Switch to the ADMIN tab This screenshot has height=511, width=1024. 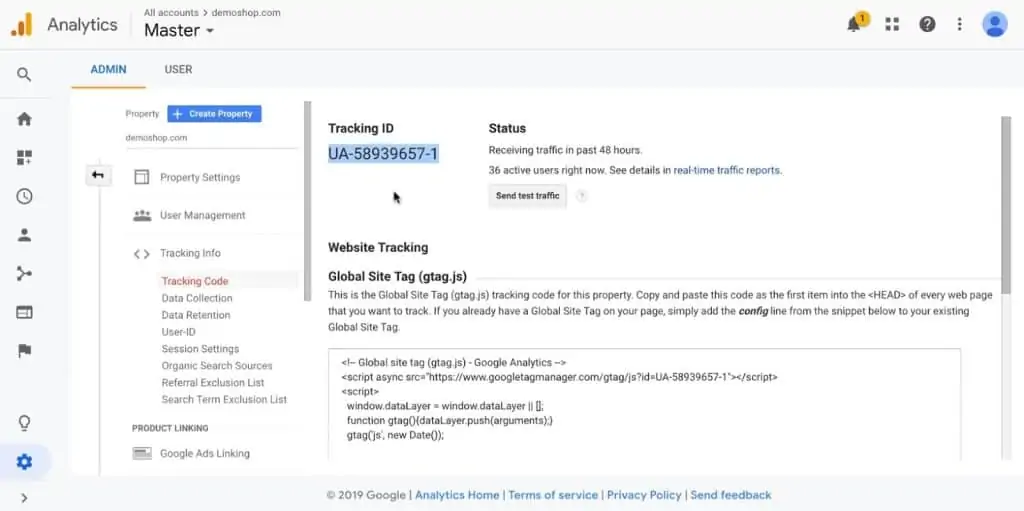pyautogui.click(x=108, y=69)
